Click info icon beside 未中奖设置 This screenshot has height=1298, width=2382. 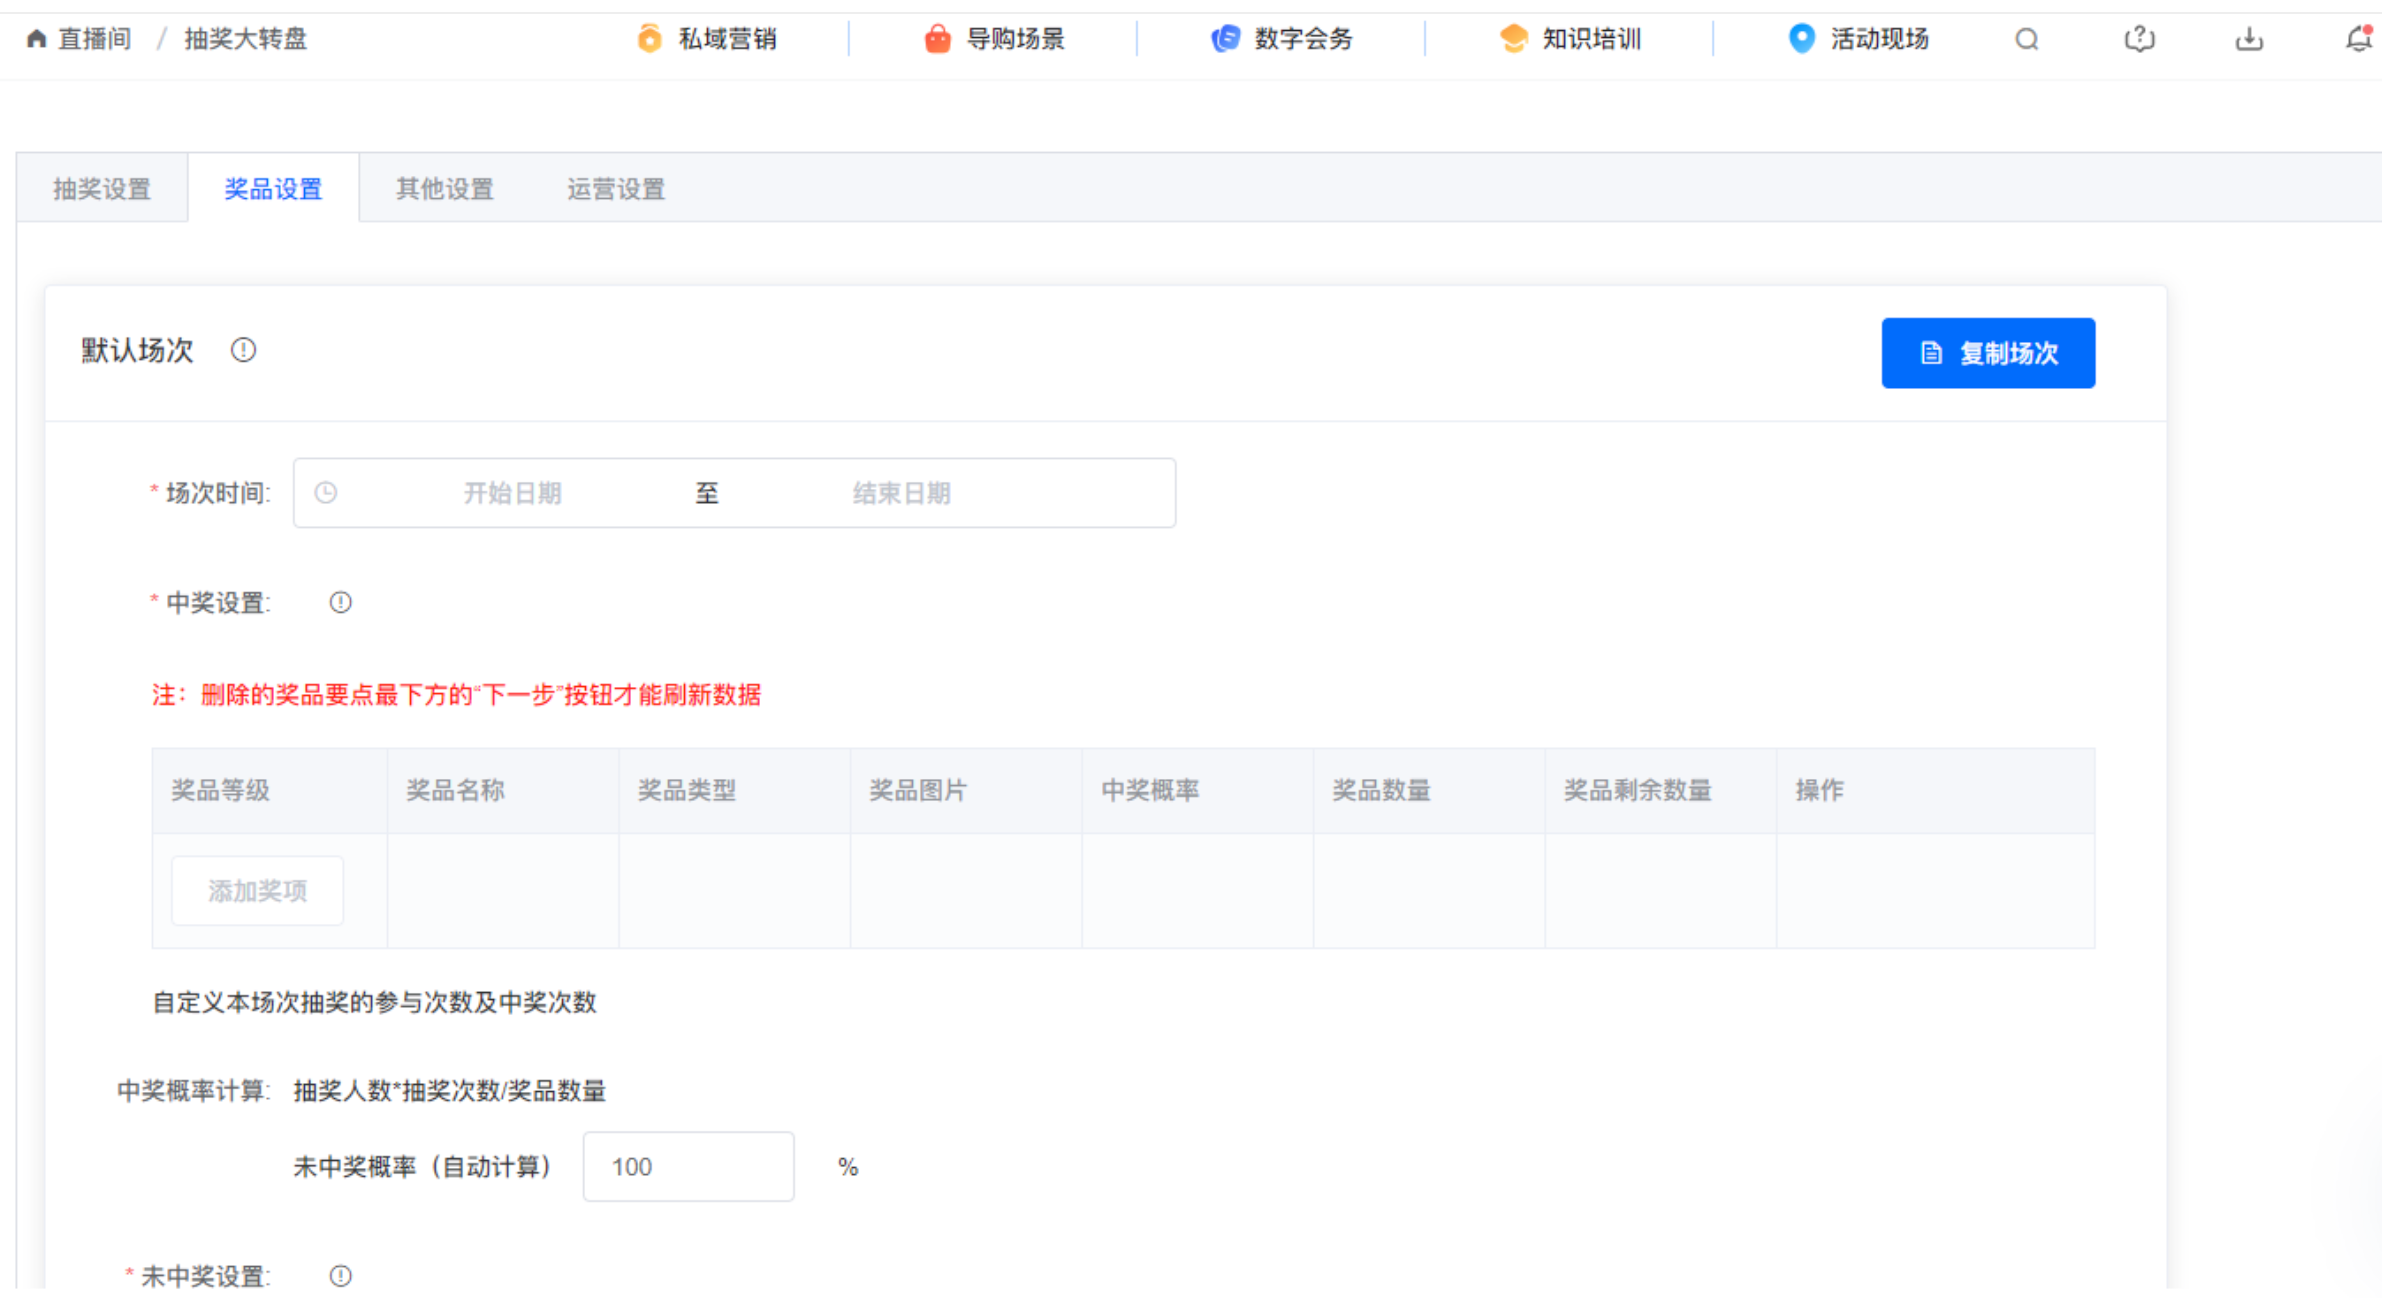340,1276
